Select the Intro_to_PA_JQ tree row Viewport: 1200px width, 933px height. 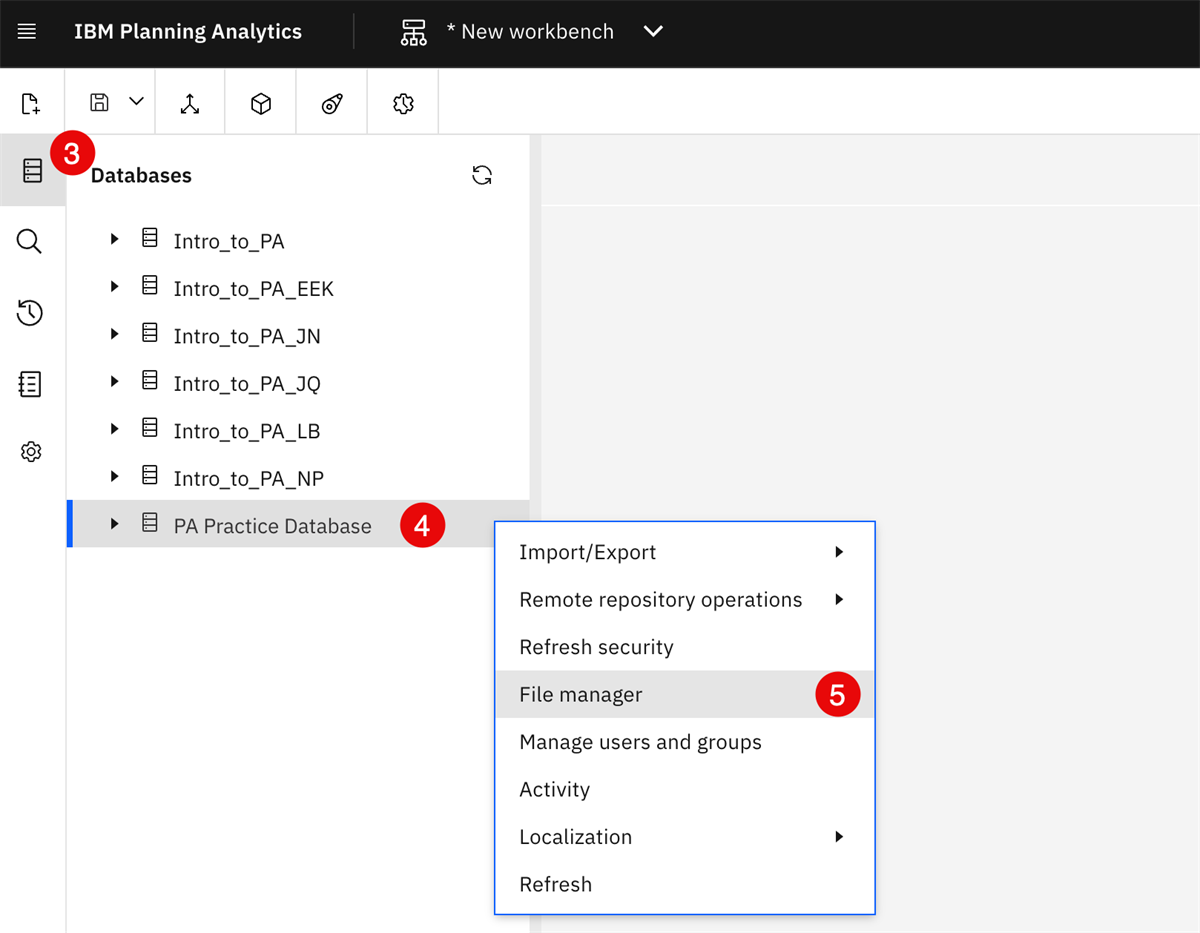point(298,383)
